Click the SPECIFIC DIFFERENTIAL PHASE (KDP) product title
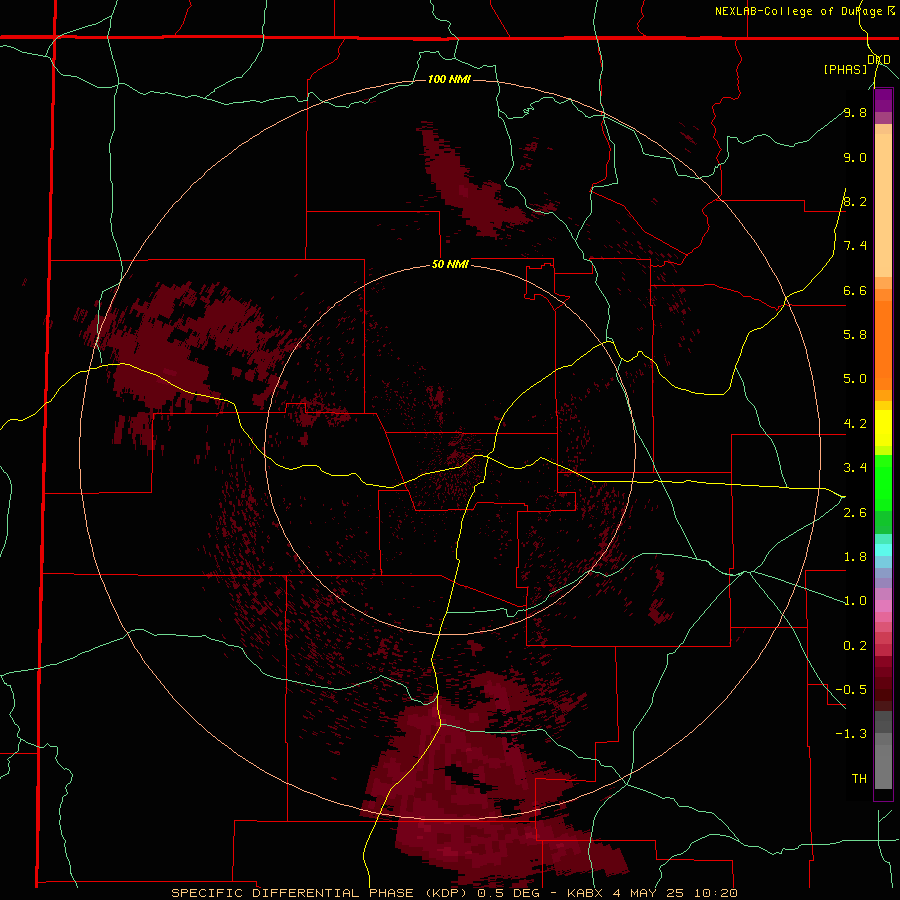The image size is (900, 900). click(319, 893)
